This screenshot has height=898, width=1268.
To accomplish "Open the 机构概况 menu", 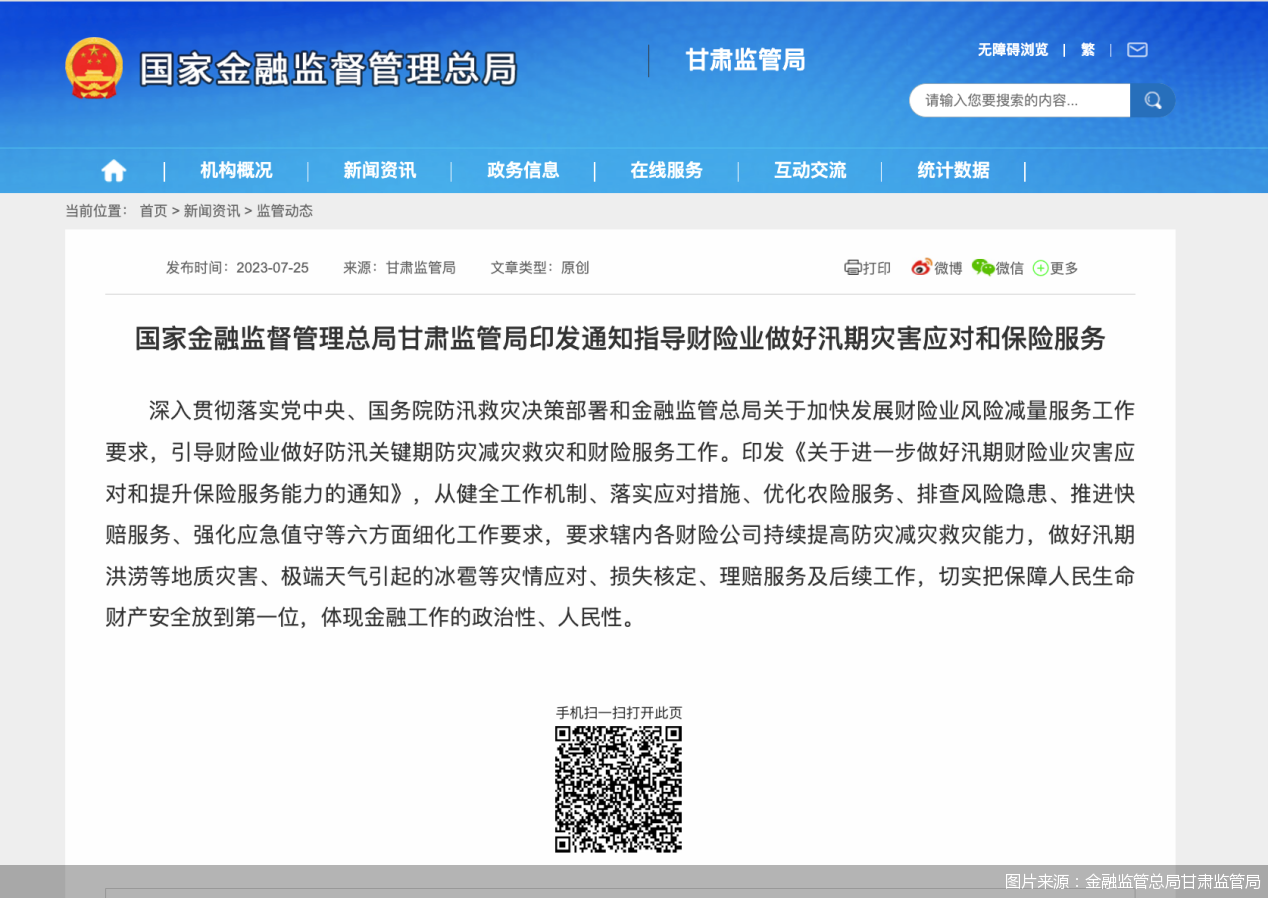I will click(x=237, y=170).
